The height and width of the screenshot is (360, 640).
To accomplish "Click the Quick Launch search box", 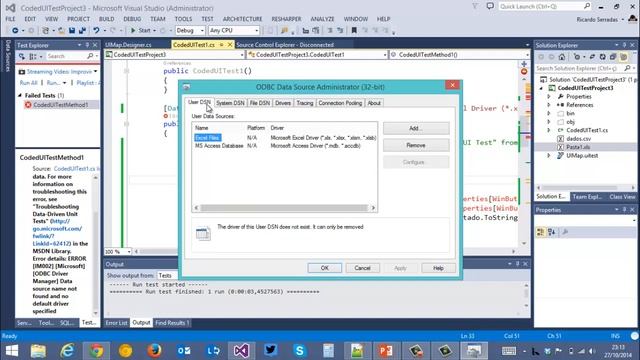I will click(x=545, y=7).
